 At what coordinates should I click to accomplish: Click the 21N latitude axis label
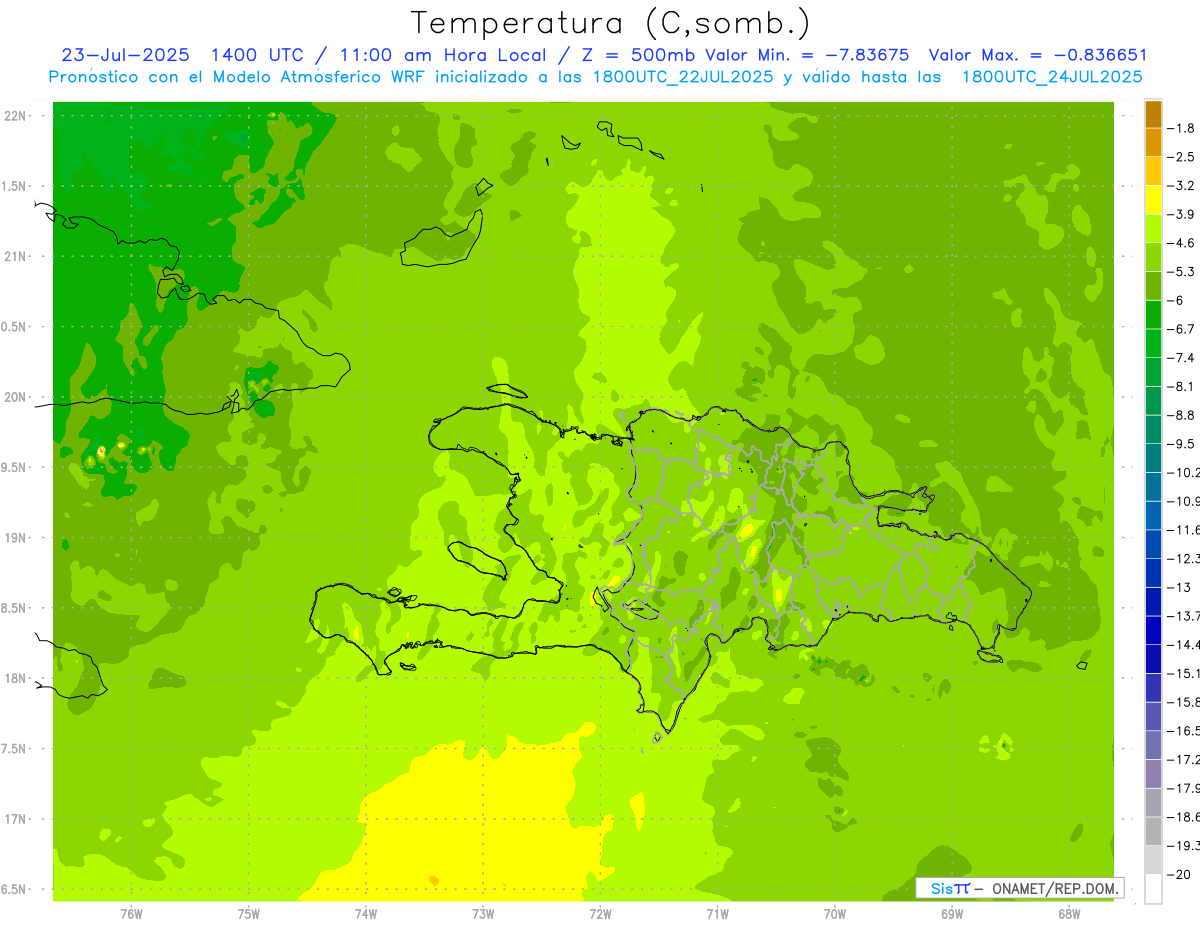pyautogui.click(x=14, y=256)
